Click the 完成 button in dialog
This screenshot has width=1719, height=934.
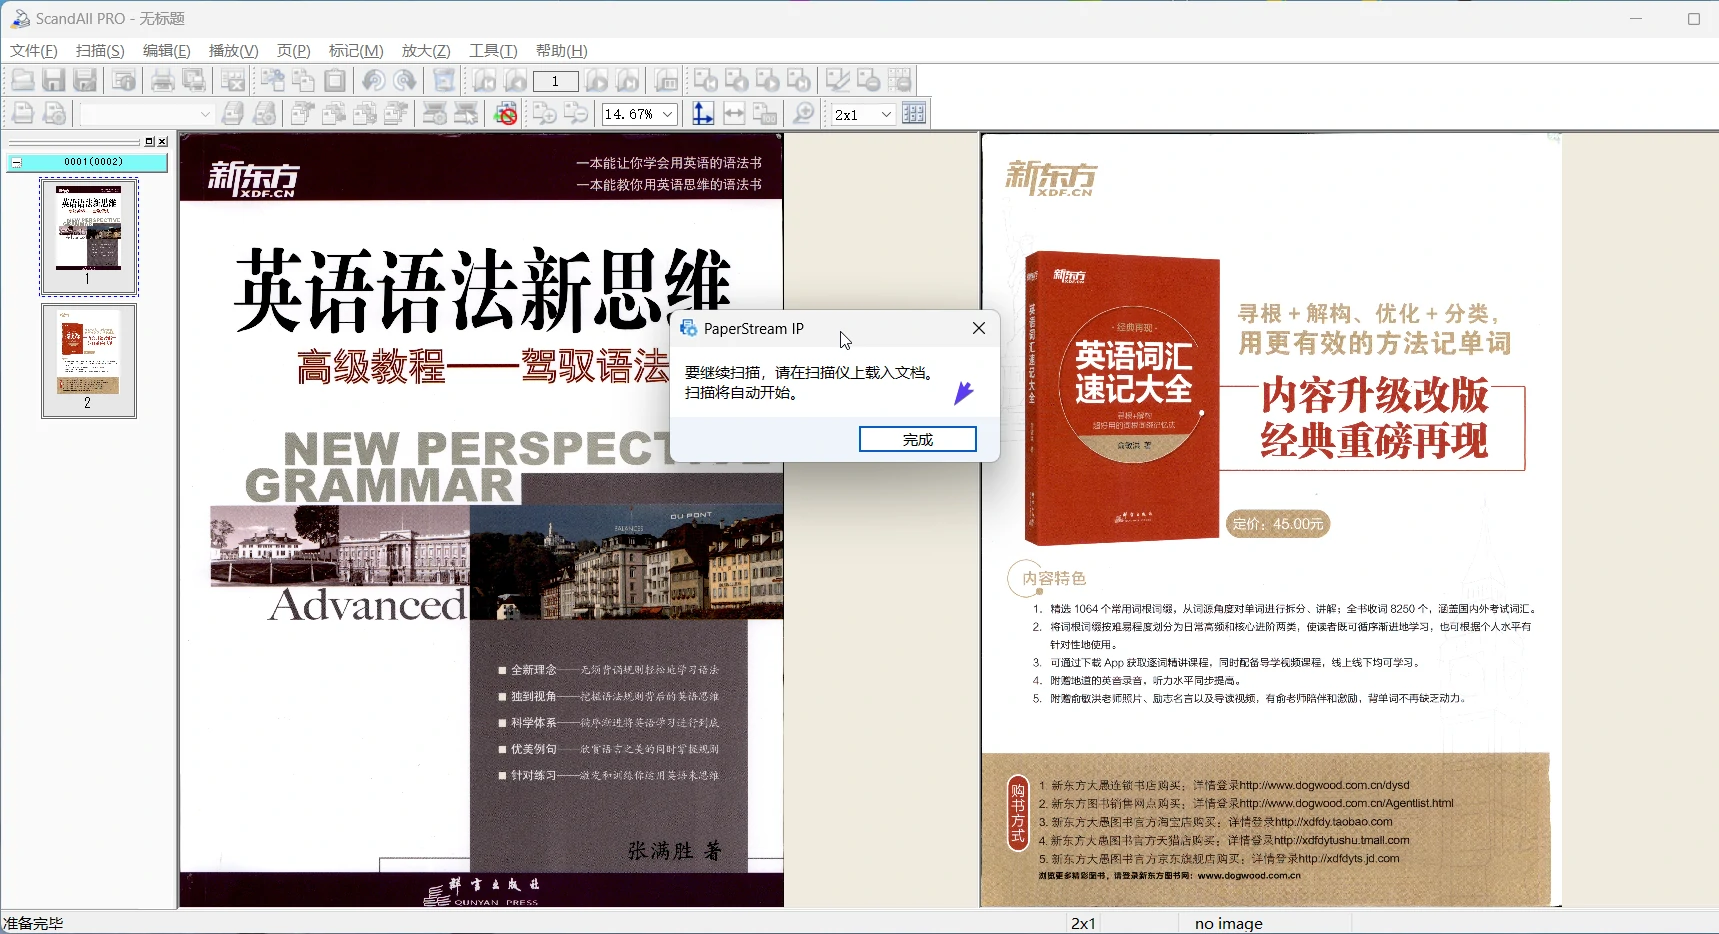pyautogui.click(x=917, y=439)
